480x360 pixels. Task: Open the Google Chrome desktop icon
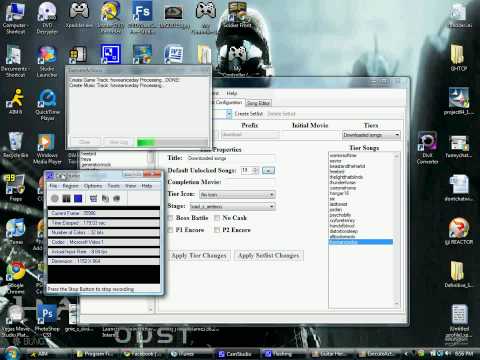[x=16, y=277]
